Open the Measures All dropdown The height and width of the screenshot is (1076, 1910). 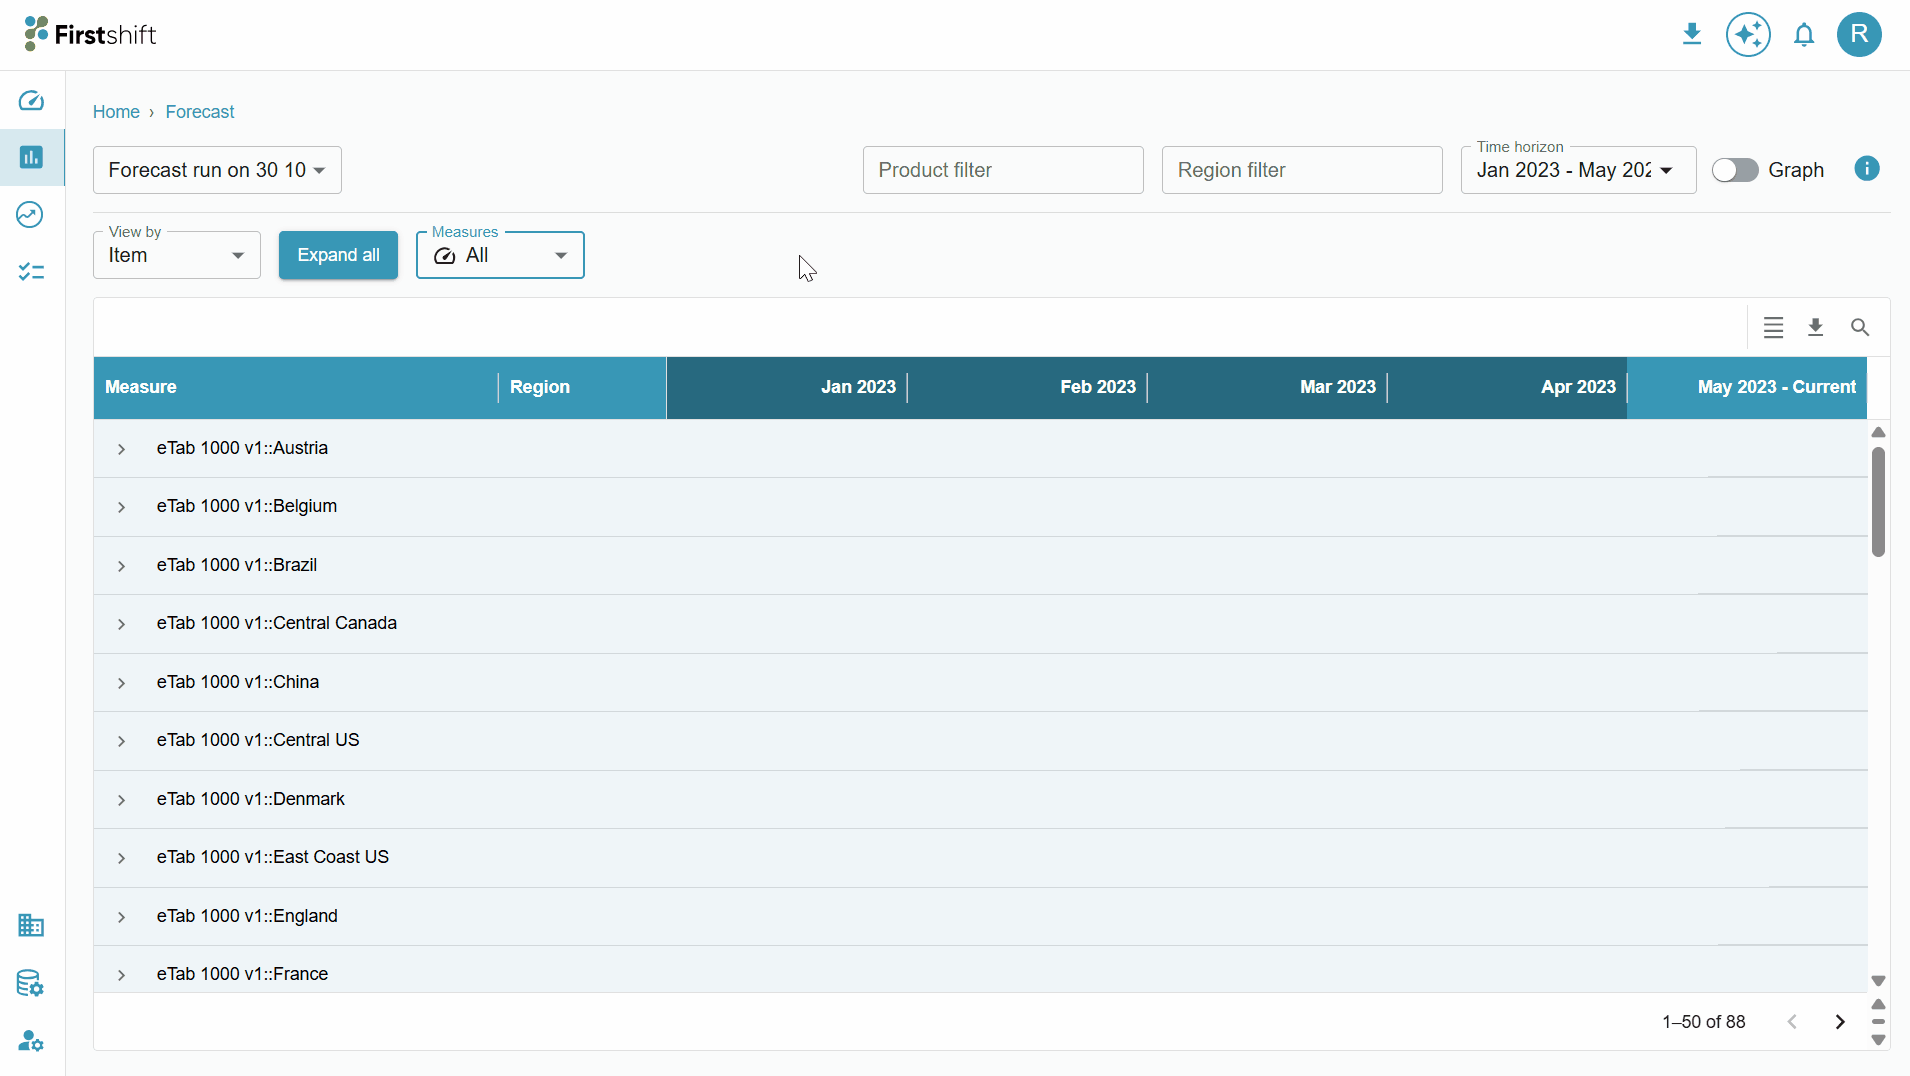[x=500, y=255]
